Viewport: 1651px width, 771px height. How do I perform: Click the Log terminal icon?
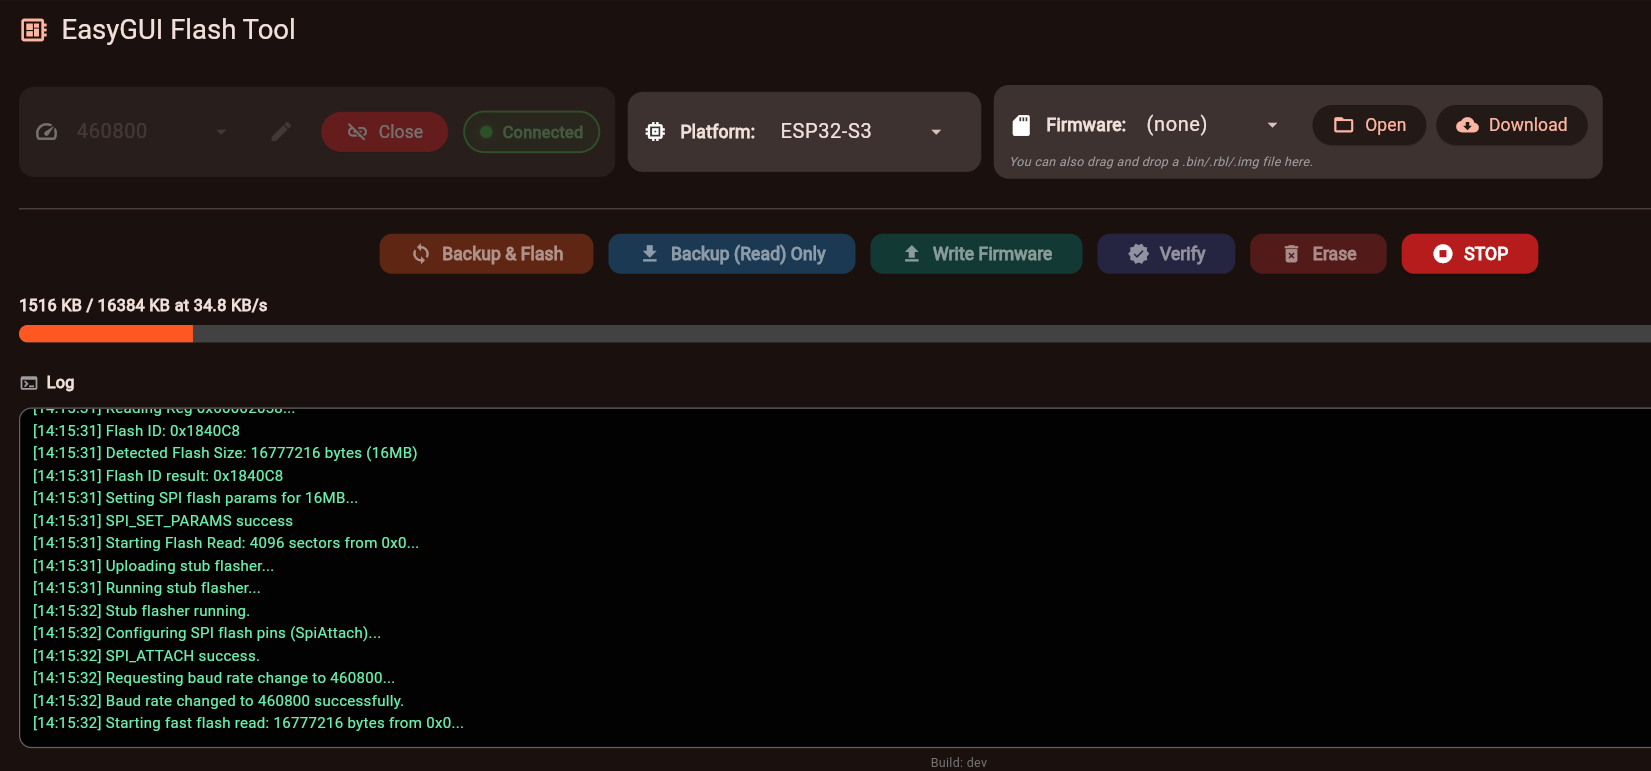point(29,383)
